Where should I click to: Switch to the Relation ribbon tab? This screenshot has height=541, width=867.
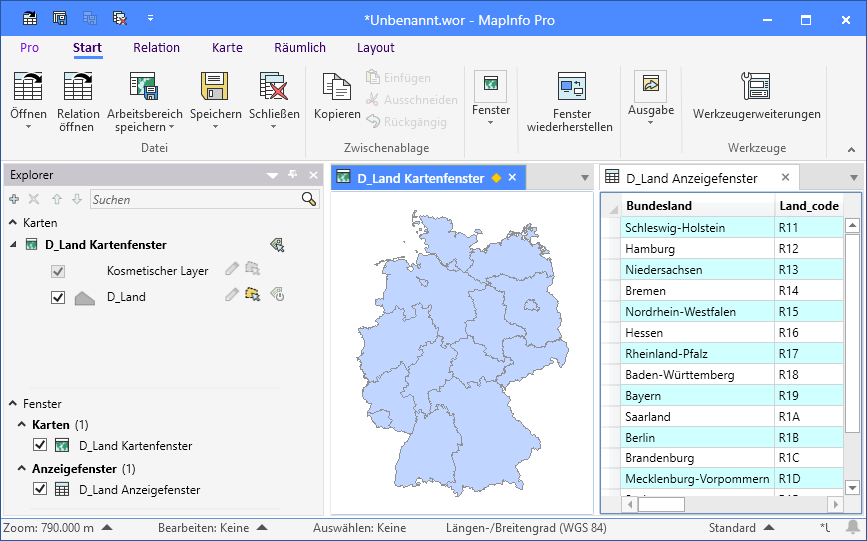[x=156, y=48]
